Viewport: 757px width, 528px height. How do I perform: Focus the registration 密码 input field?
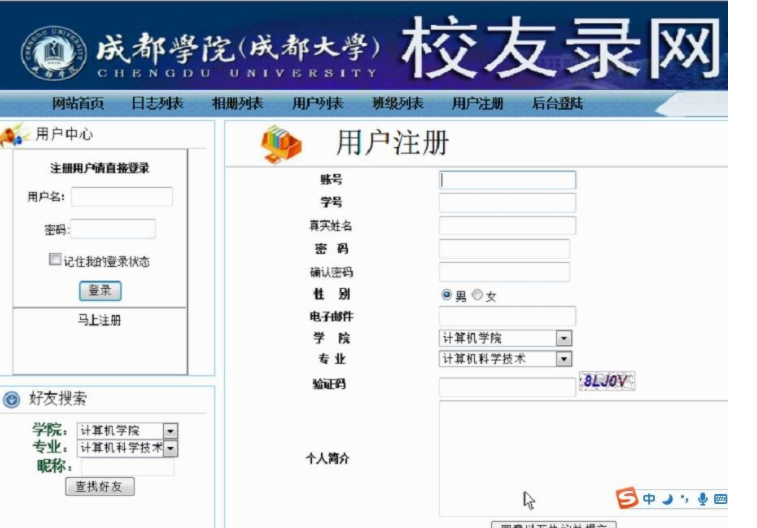pos(504,249)
